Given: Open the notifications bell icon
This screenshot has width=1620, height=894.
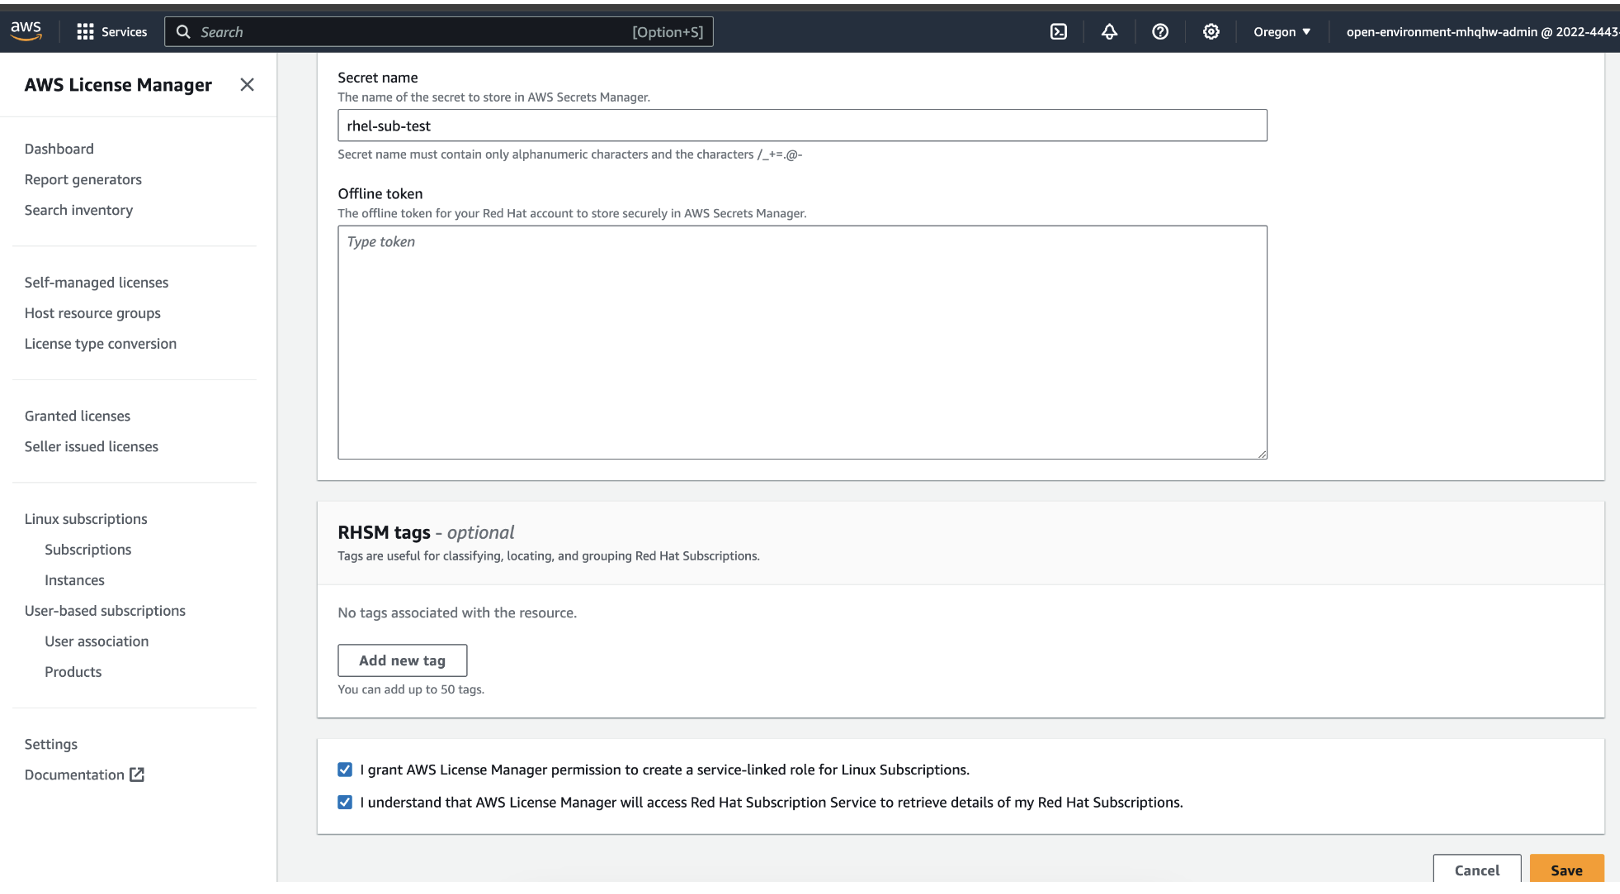Looking at the screenshot, I should (1109, 32).
